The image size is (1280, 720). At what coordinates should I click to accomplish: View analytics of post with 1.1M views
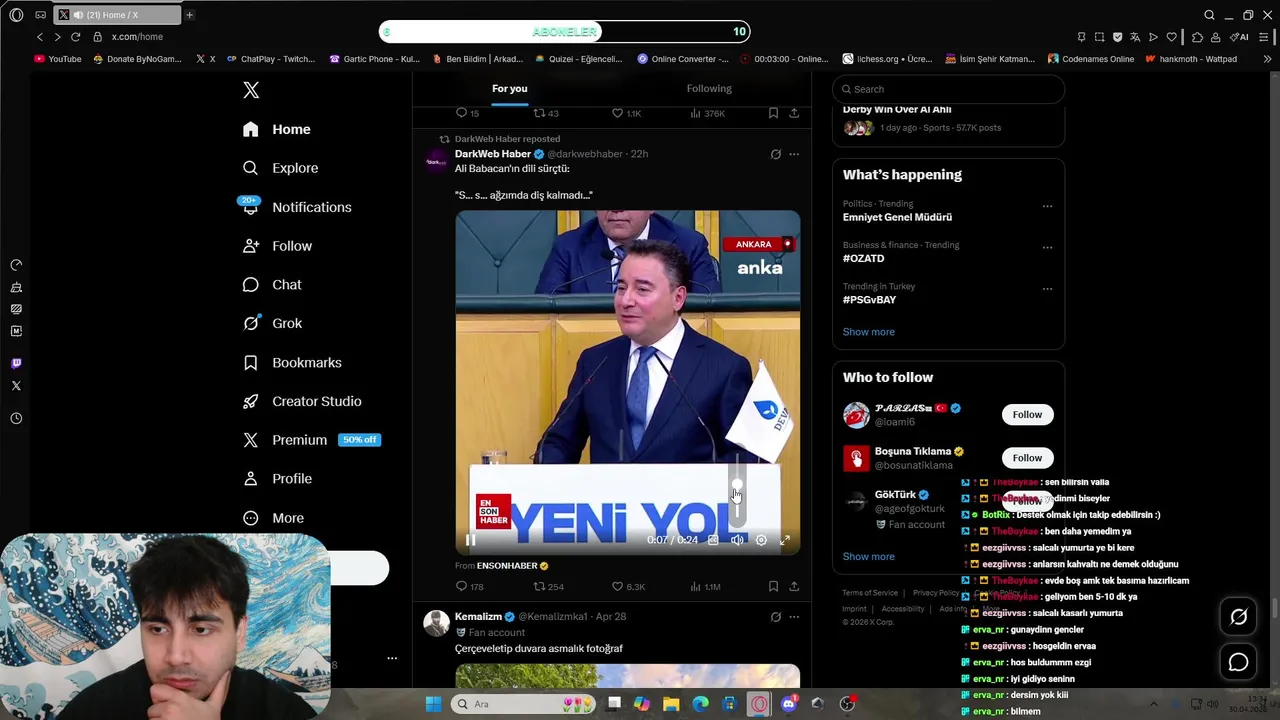click(706, 586)
